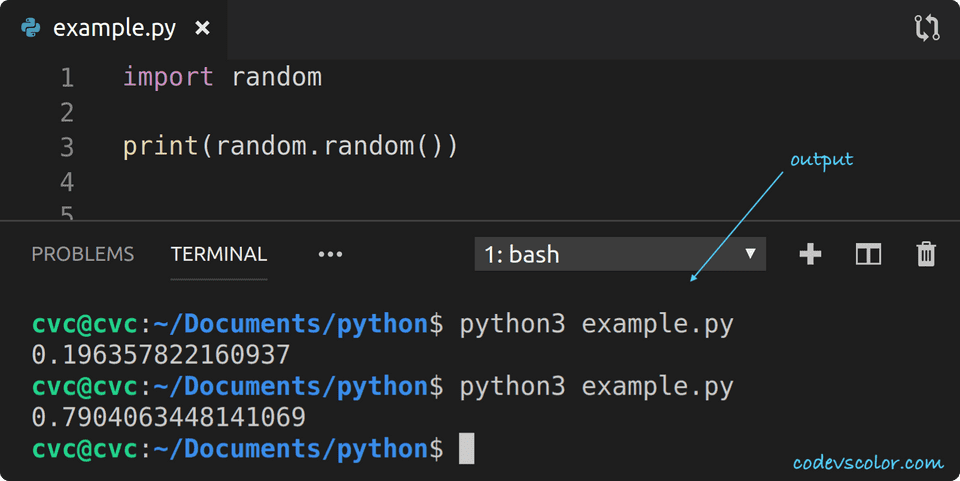Click the Python file icon on the tab

[31, 28]
